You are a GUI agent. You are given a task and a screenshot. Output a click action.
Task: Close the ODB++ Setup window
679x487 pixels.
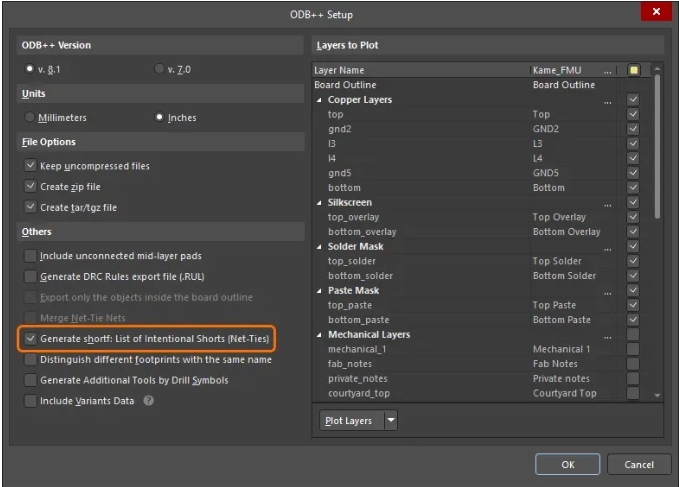click(656, 11)
